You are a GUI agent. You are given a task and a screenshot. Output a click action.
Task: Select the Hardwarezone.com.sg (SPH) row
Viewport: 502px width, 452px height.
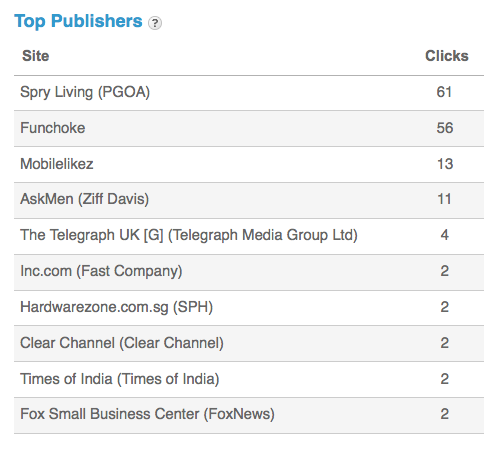(x=249, y=308)
